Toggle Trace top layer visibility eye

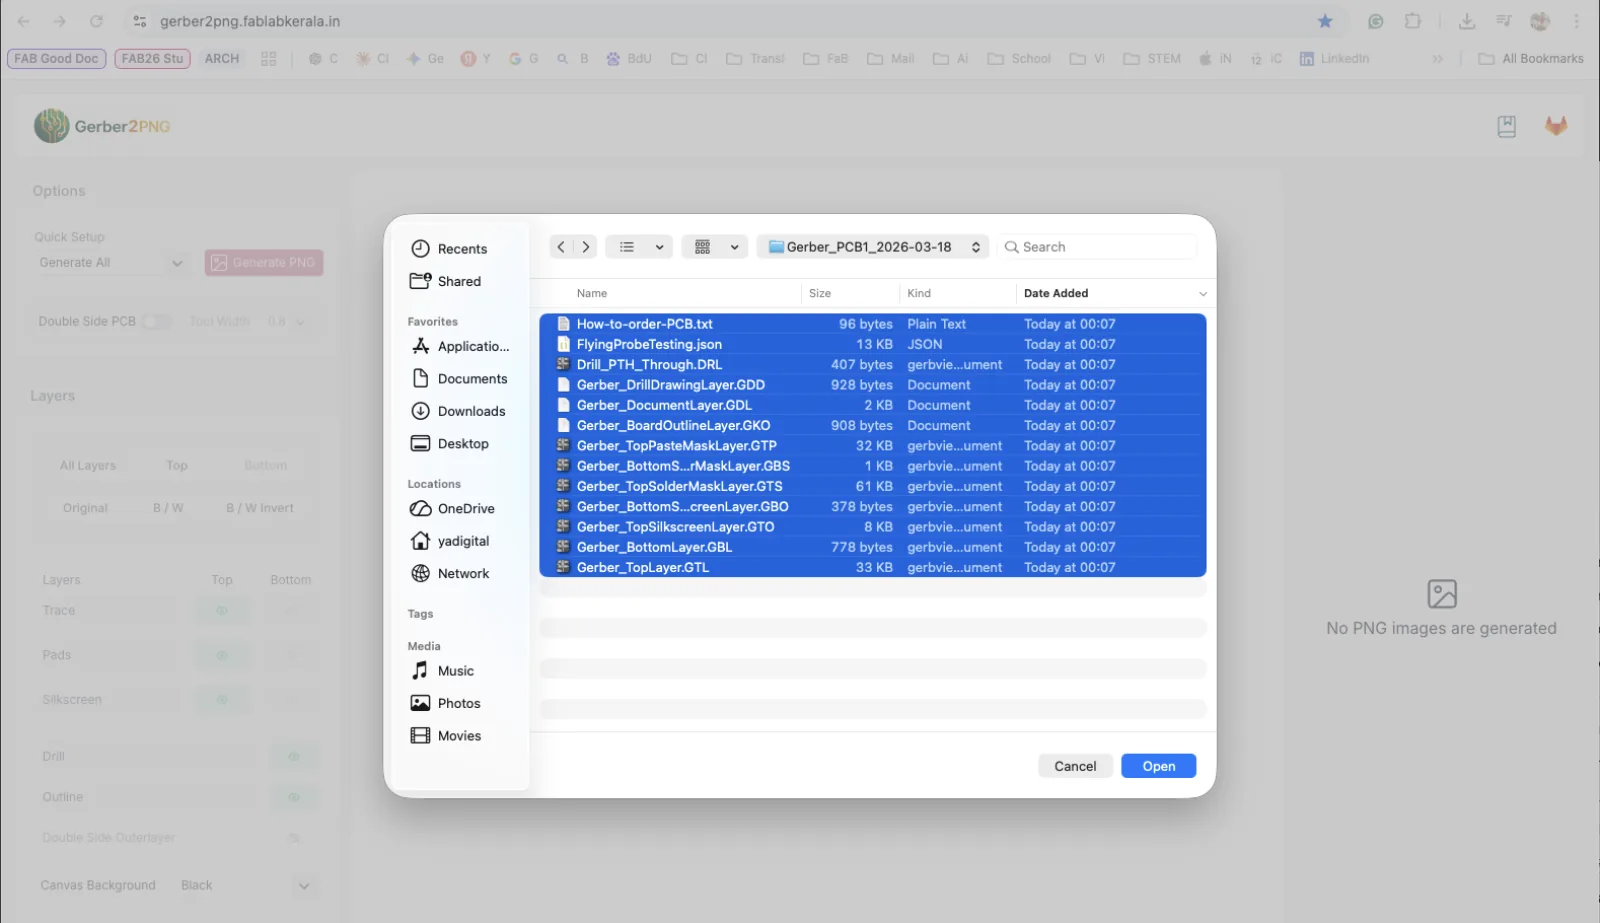222,611
